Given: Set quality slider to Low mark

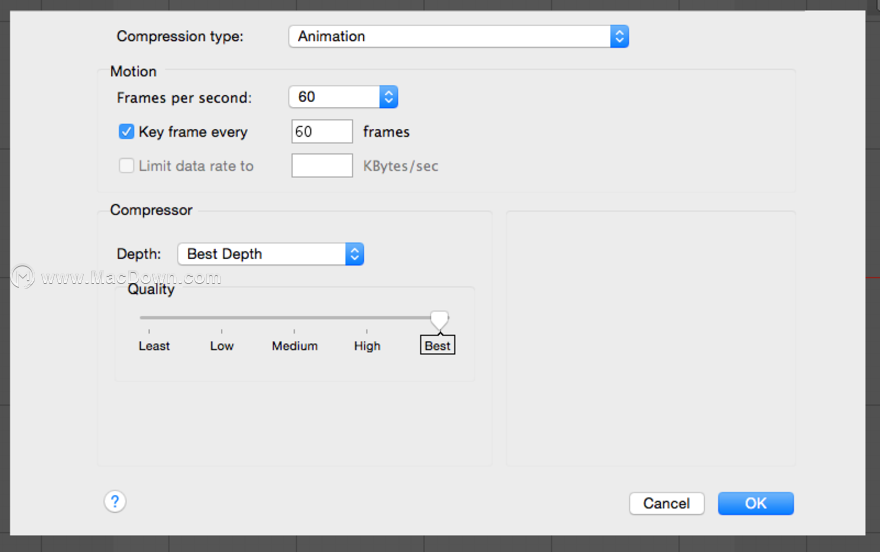Looking at the screenshot, I should pos(222,332).
